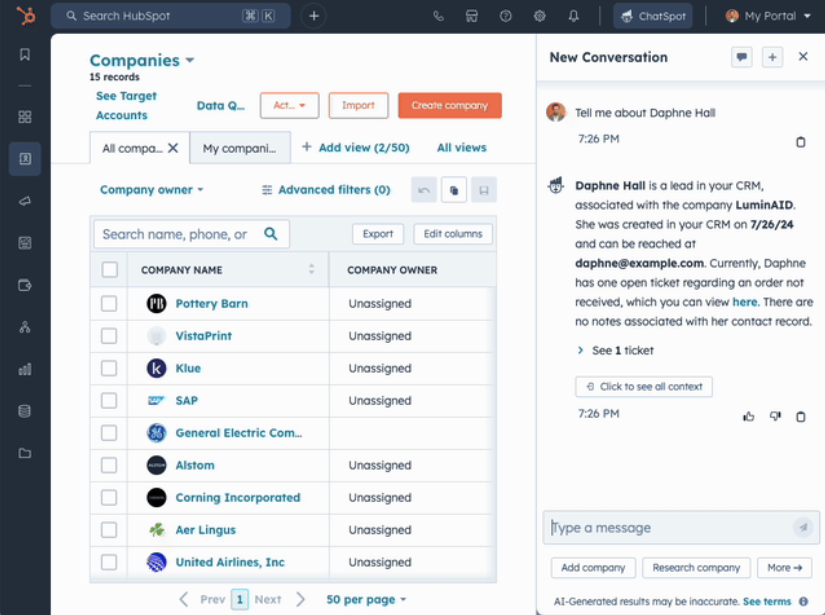Click the search magnifier in companies search
Screen dimensions: 825x615
(x=271, y=234)
